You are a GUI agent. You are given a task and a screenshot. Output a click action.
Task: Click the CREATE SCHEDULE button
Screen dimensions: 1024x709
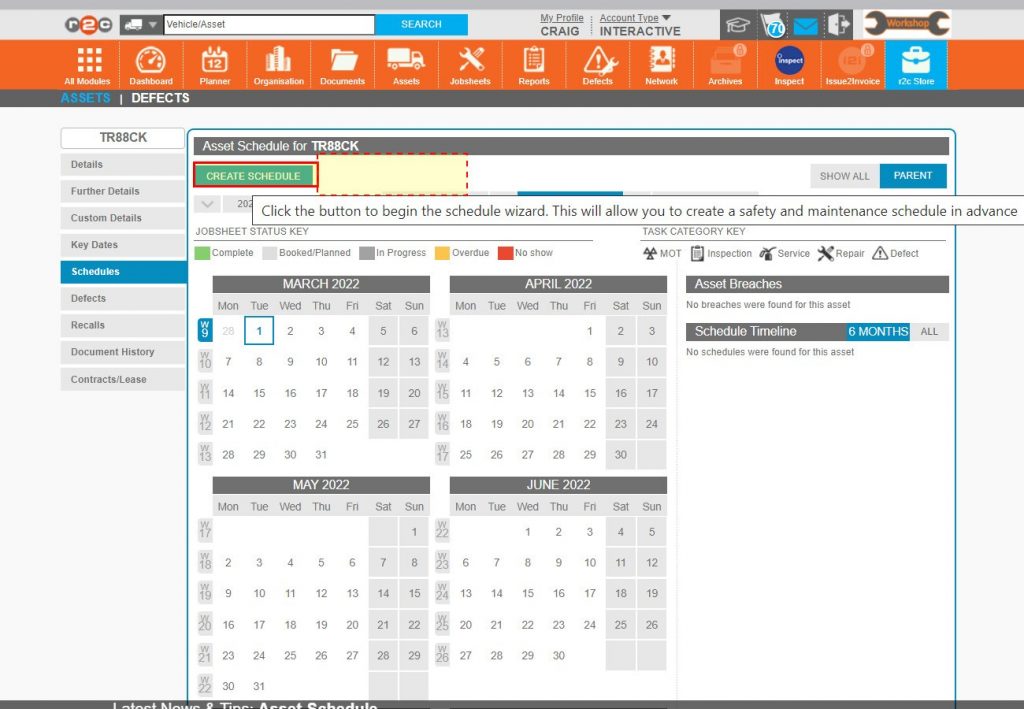pos(252,173)
